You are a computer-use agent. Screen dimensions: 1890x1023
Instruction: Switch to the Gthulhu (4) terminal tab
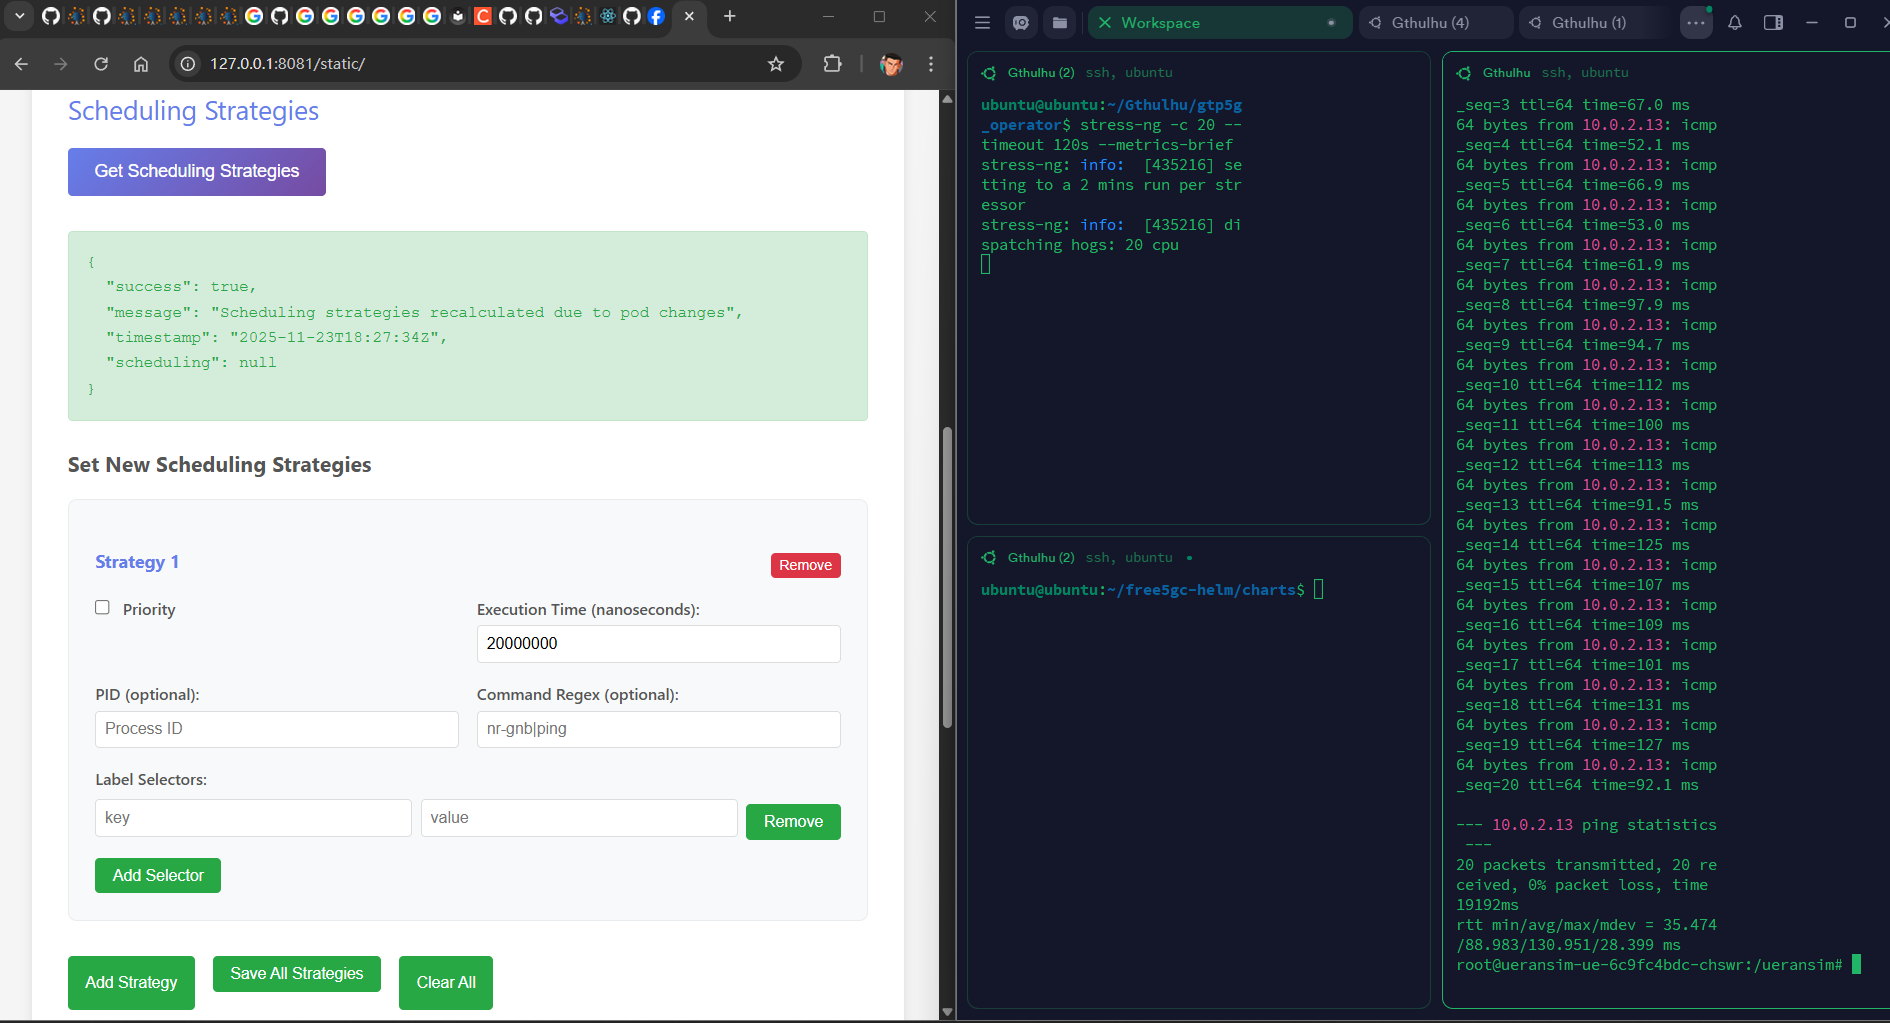click(x=1430, y=23)
